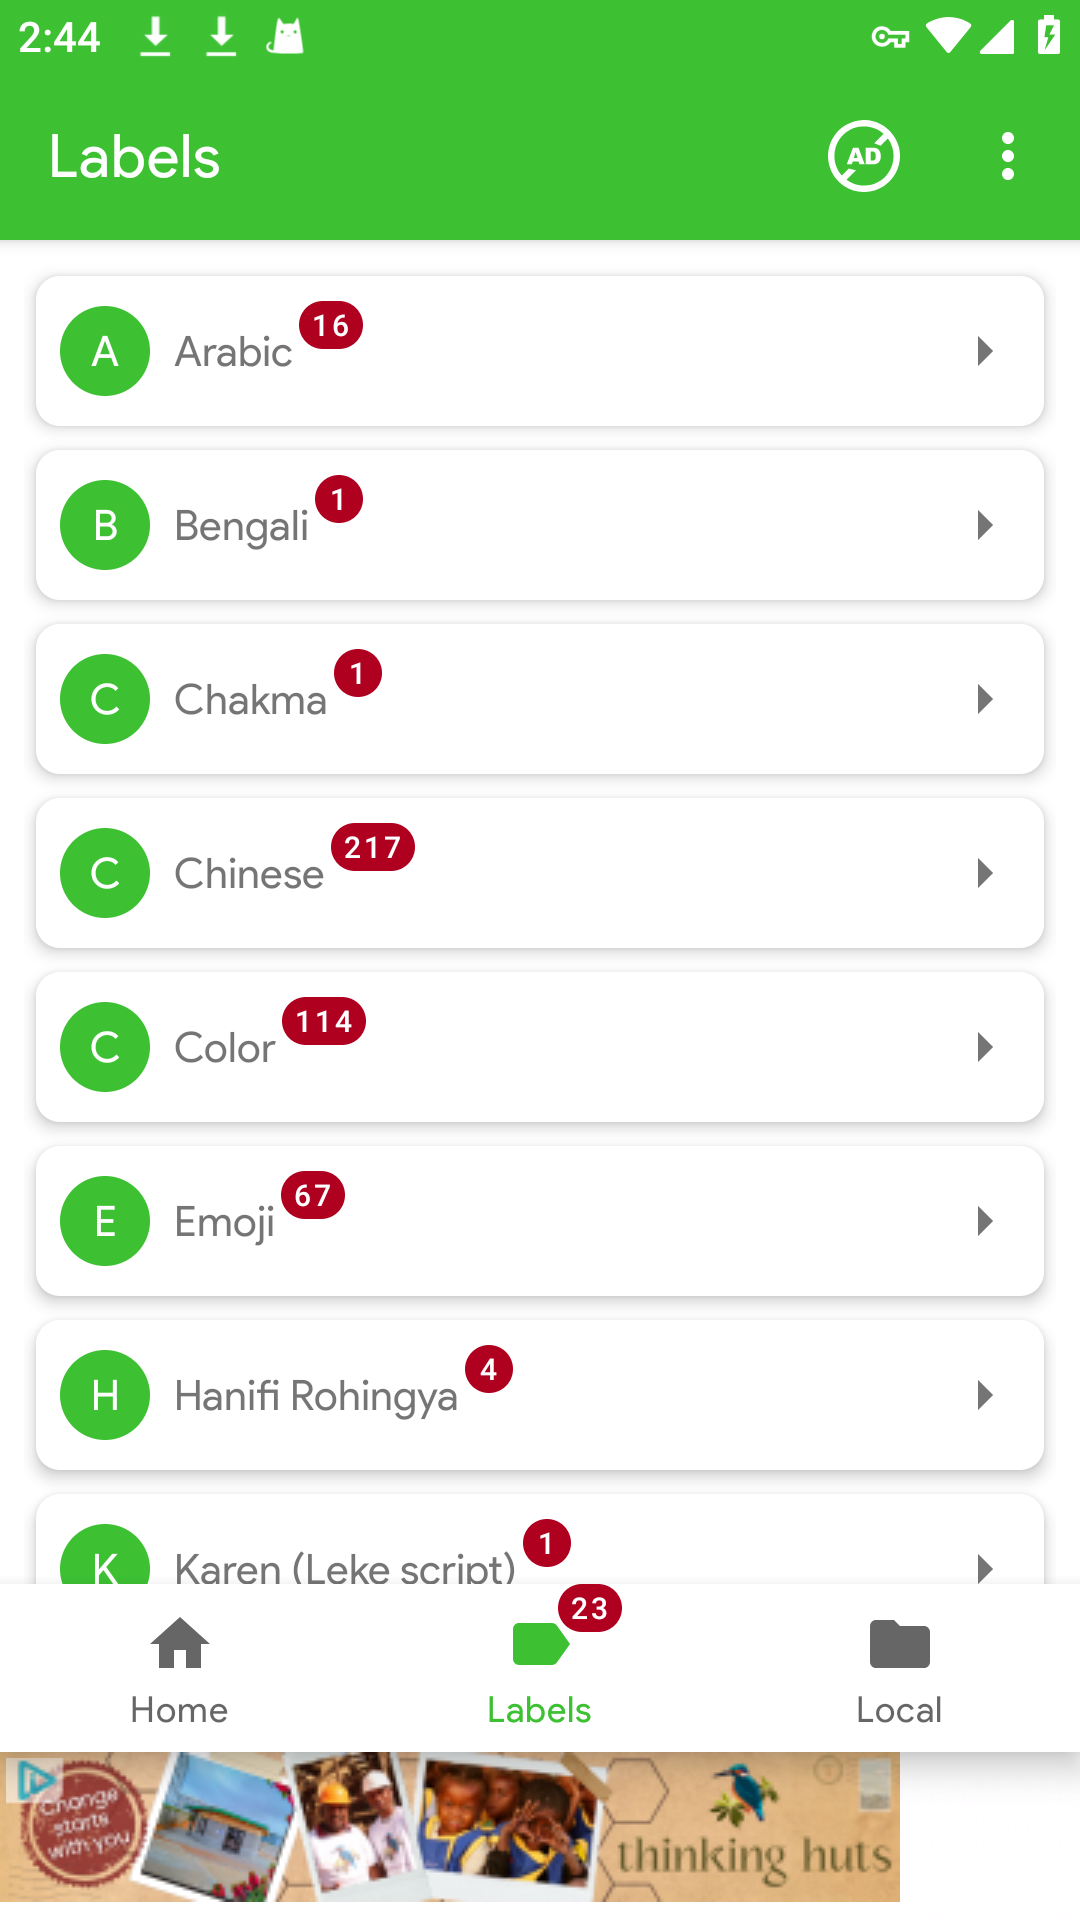The height and width of the screenshot is (1920, 1080).
Task: Open the three-dot overflow menu
Action: 1007,156
